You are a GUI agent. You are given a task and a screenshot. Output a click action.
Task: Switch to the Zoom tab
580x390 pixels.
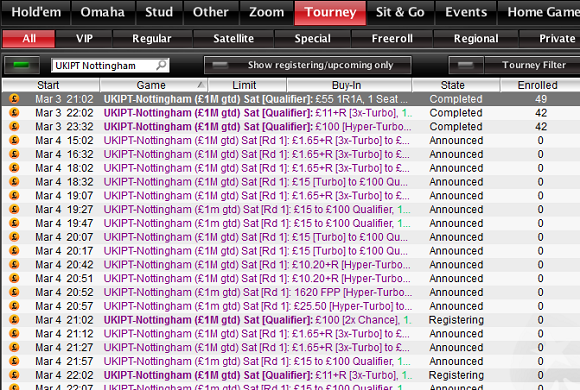pyautogui.click(x=266, y=13)
